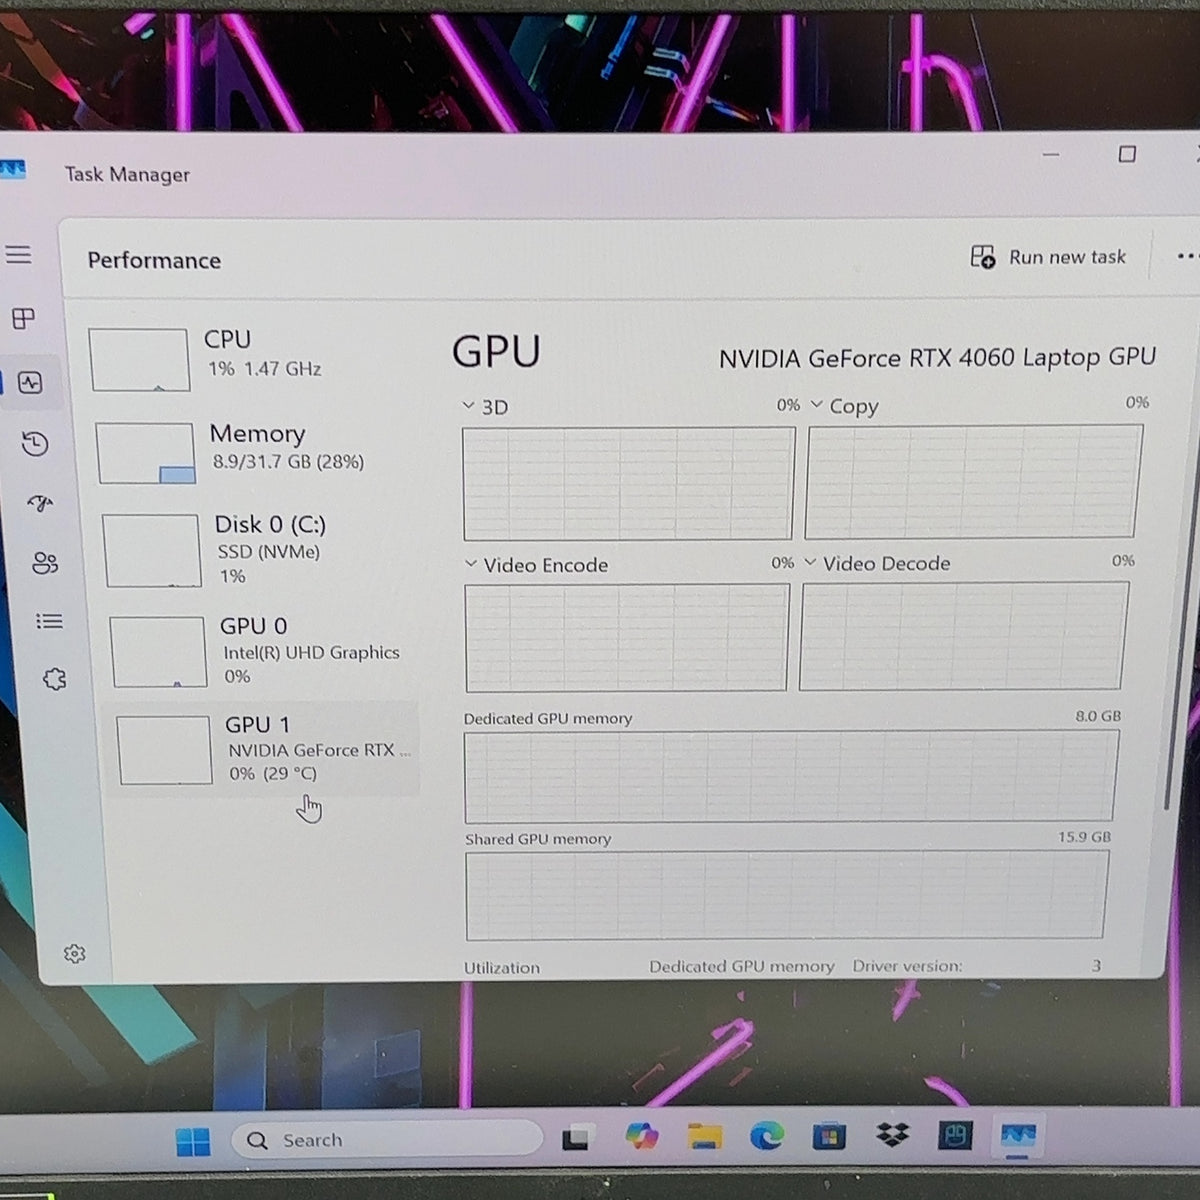
Task: Click the Utilization label at bottom
Action: [x=502, y=967]
